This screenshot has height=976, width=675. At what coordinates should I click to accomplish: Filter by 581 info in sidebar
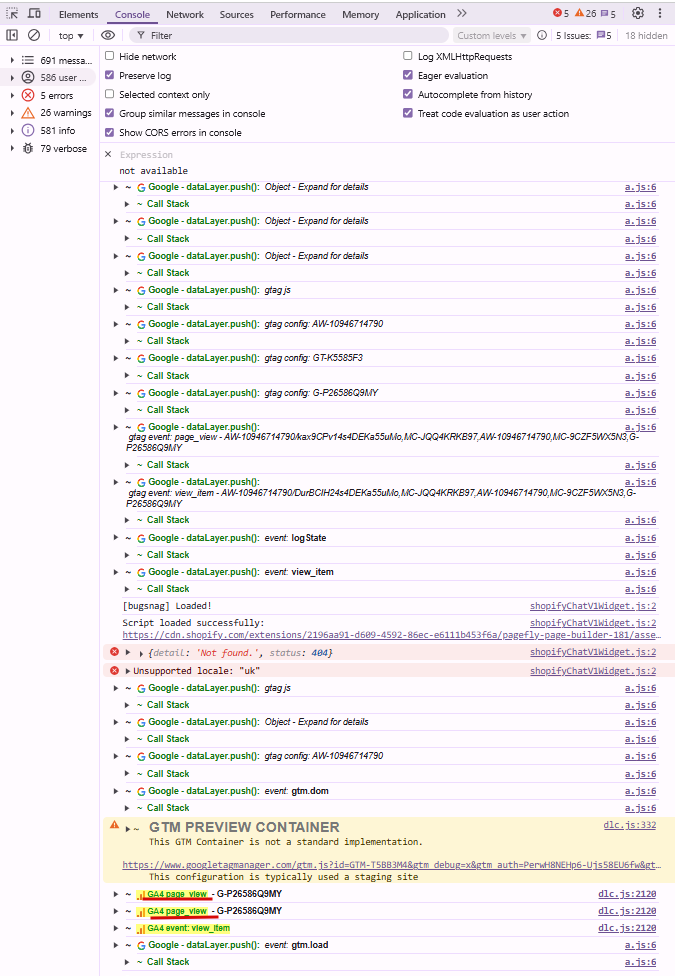(51, 131)
